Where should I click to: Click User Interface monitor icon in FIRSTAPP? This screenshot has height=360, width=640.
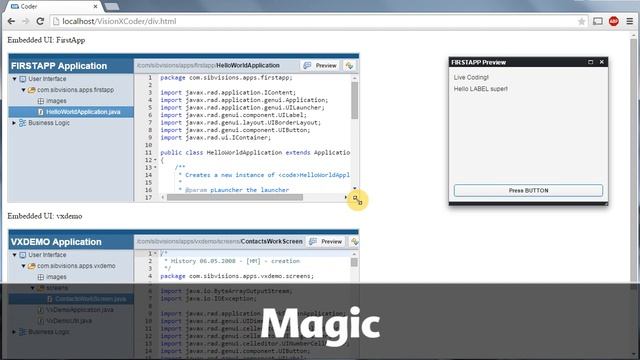23,79
